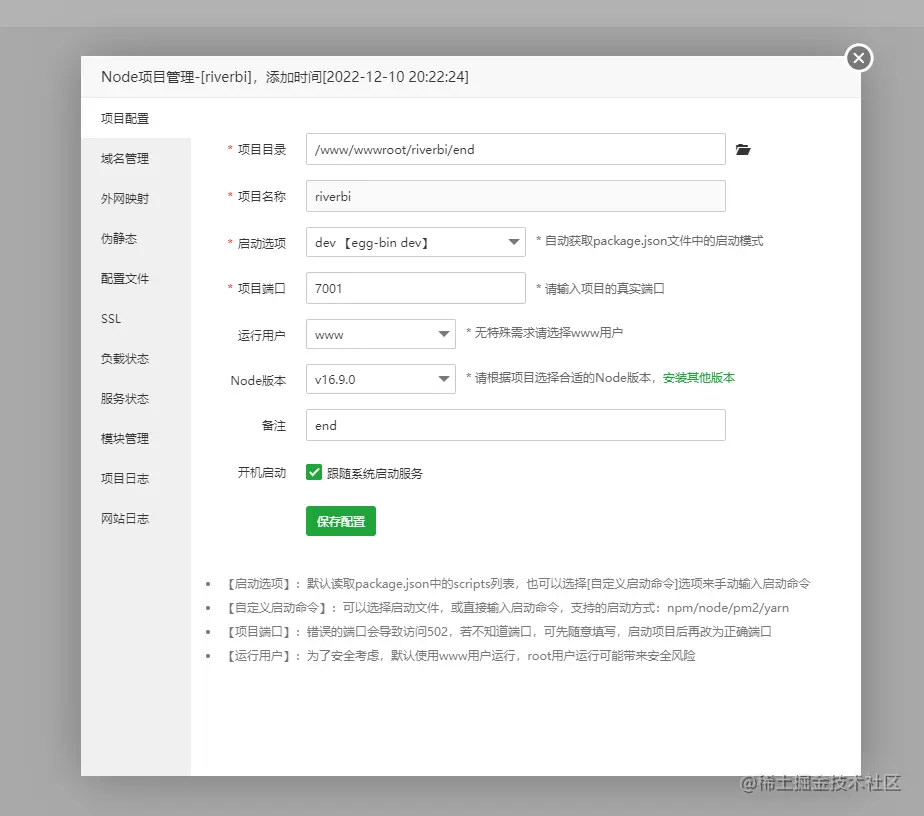This screenshot has height=816, width=924.
Task: Follow the 安装其他版本 link
Action: 698,378
